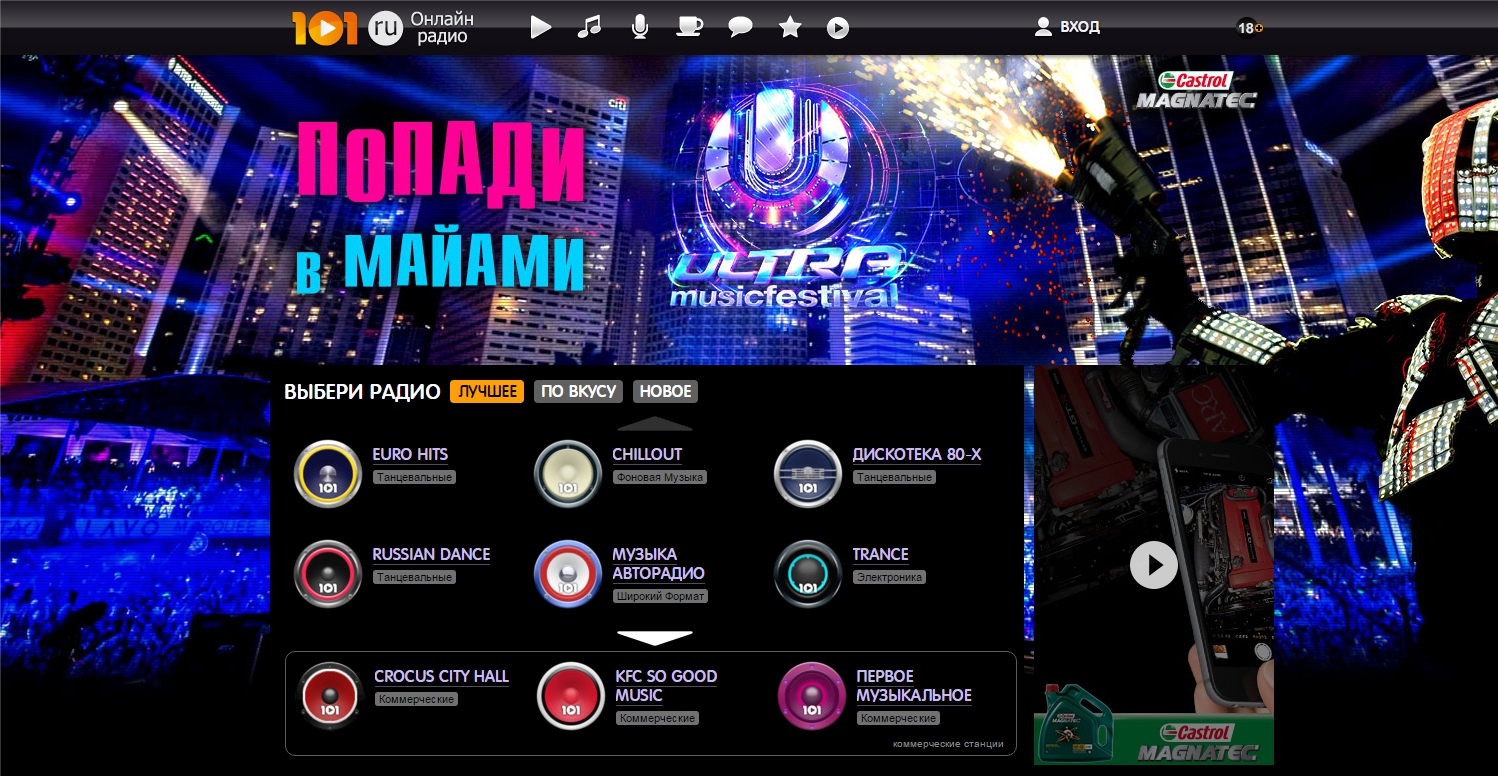Click the Коммерческие tag under Первое Музыкальное
This screenshot has width=1498, height=776.
pos(898,719)
